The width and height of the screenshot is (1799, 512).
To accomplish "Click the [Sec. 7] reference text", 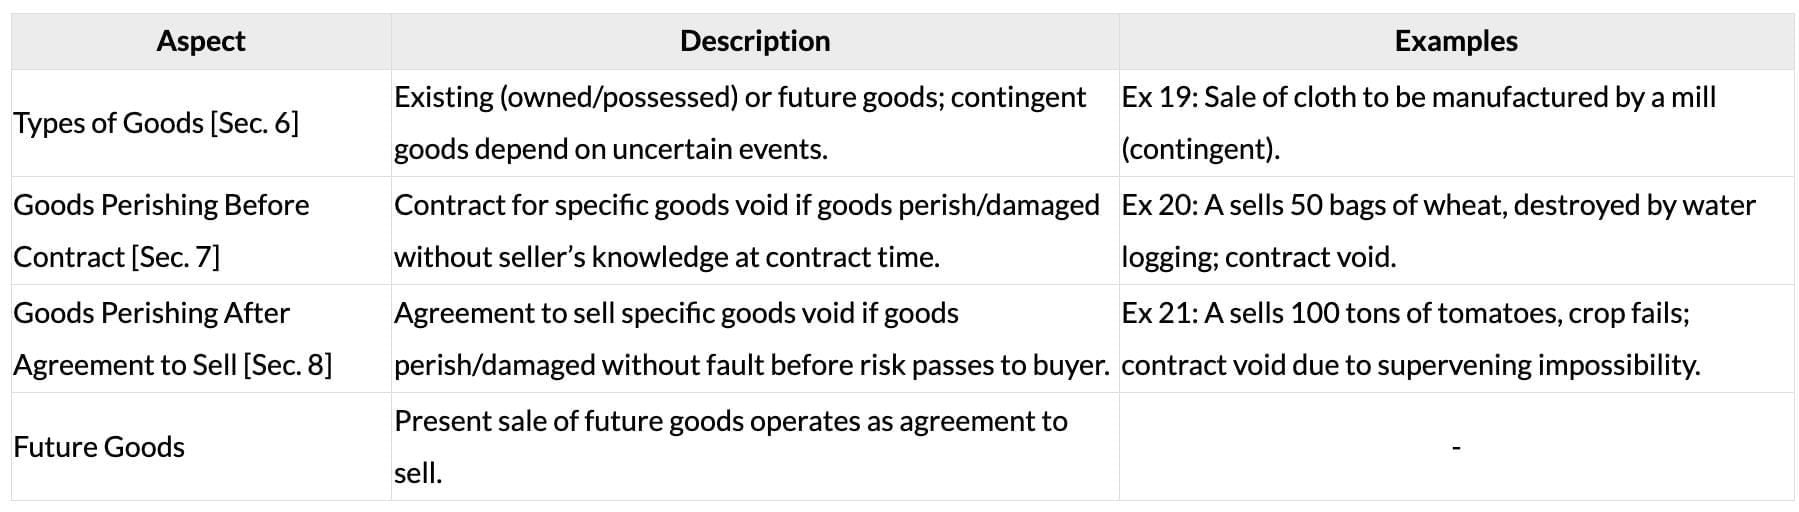I will coord(175,257).
